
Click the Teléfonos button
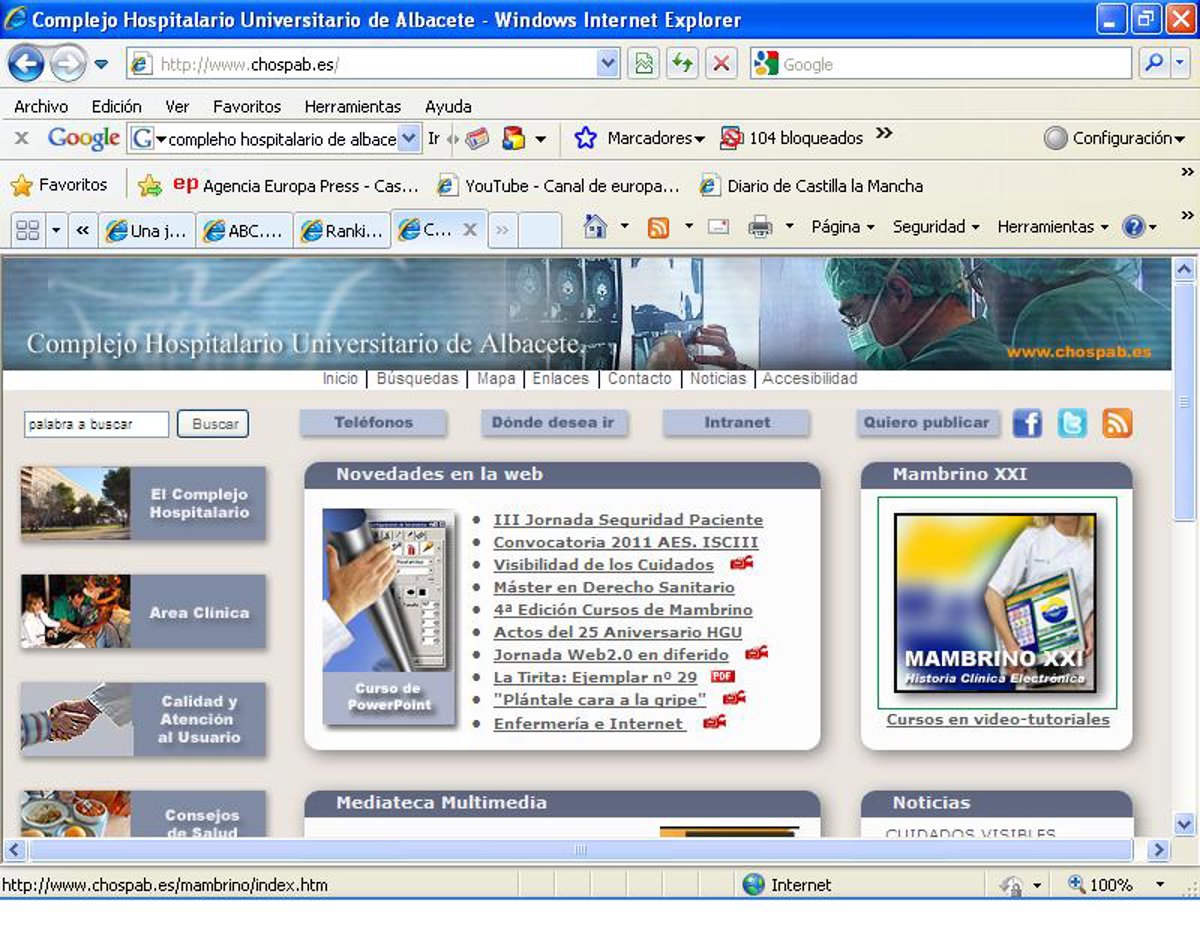pyautogui.click(x=373, y=423)
